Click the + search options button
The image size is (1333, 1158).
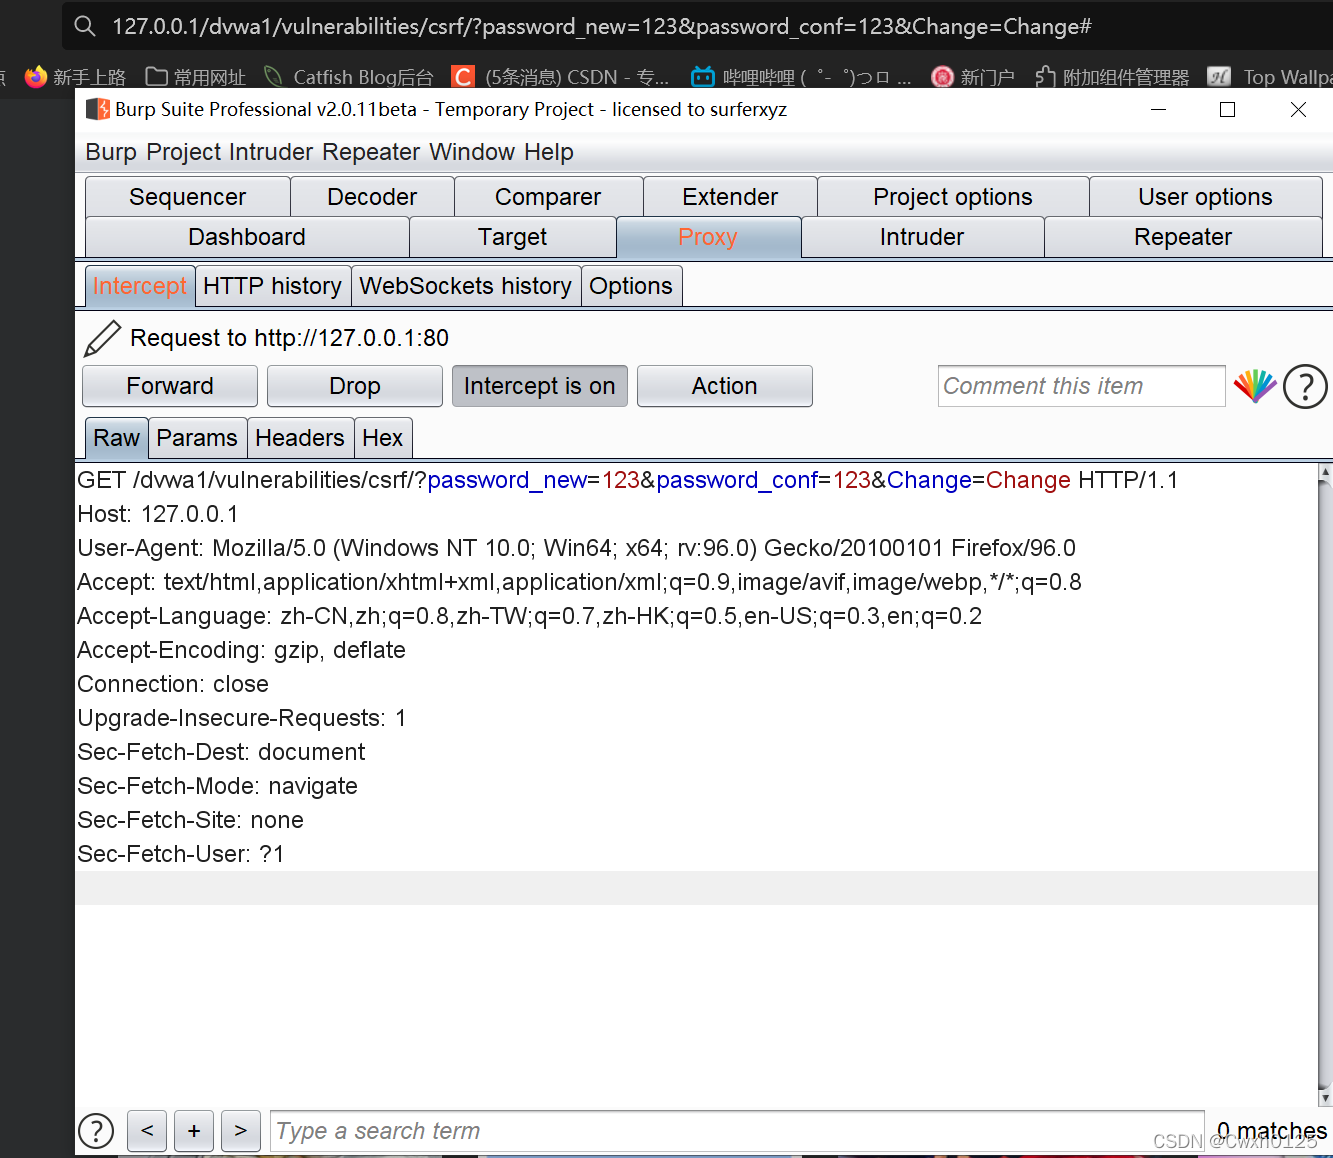[x=194, y=1130]
